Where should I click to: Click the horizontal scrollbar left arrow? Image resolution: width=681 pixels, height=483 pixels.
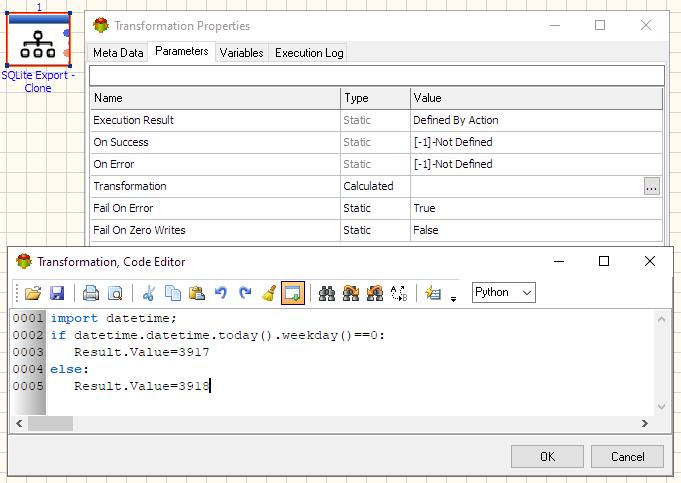(x=19, y=423)
